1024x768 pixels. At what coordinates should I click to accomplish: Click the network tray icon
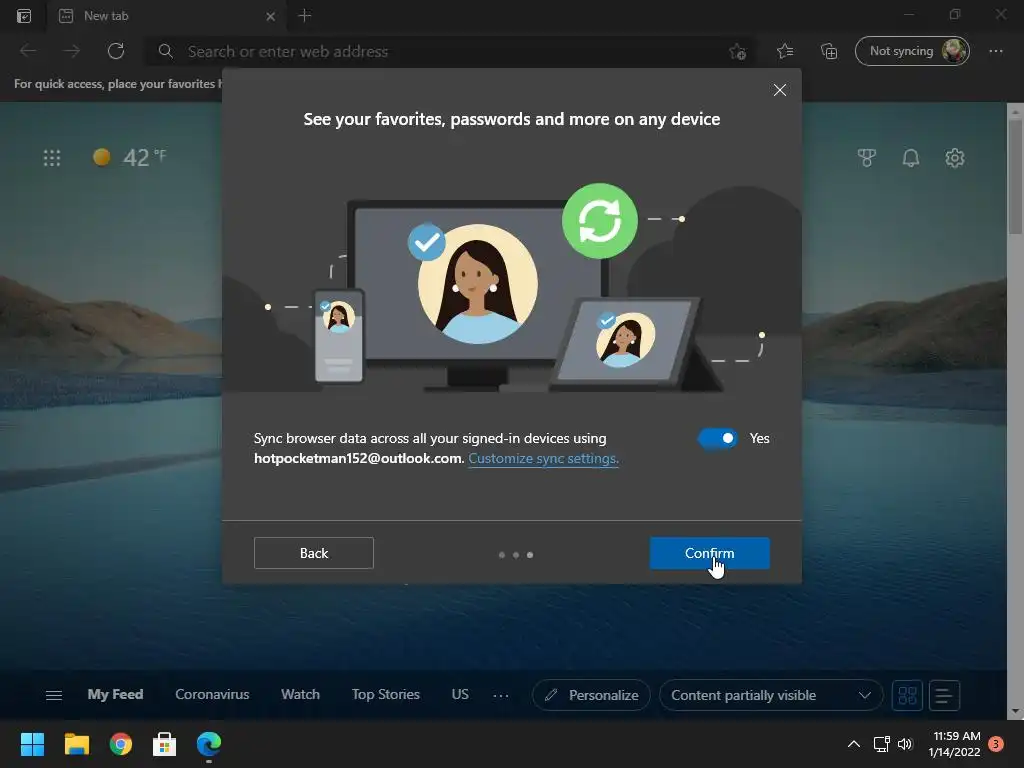pos(882,744)
